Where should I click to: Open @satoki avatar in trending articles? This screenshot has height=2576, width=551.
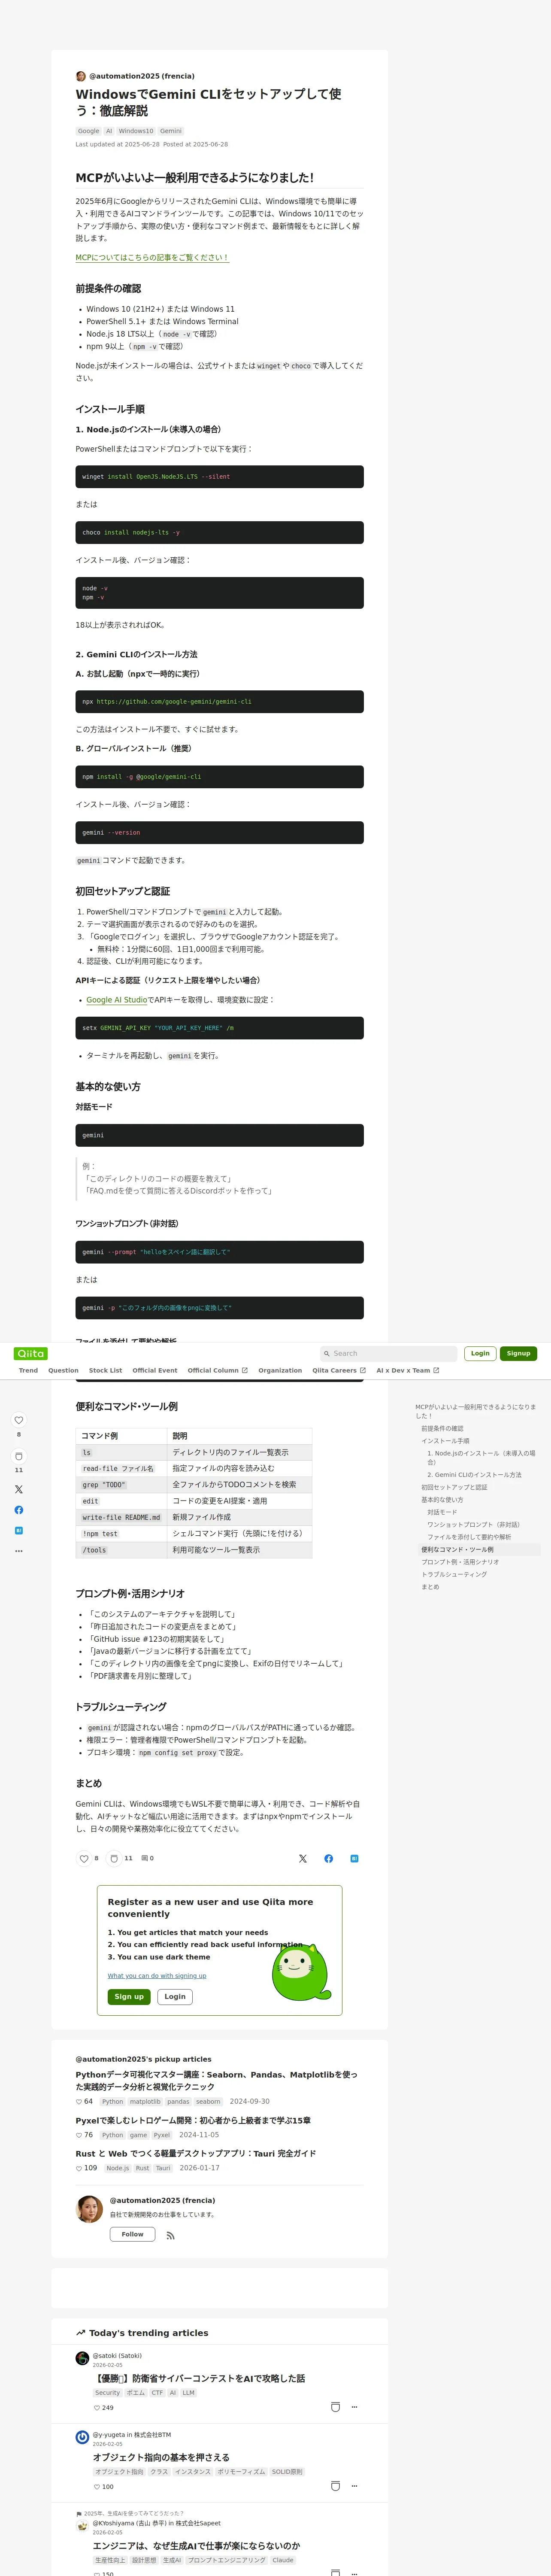pyautogui.click(x=82, y=2358)
